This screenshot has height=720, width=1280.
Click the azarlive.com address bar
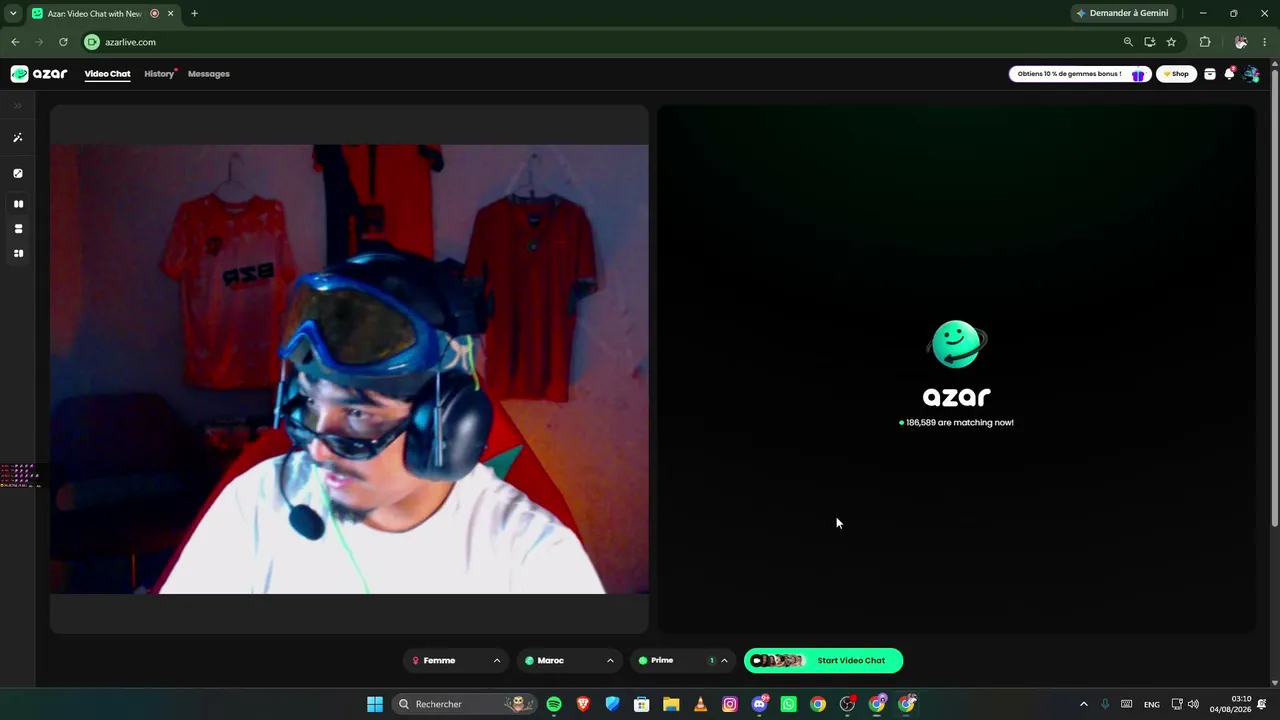(x=600, y=42)
